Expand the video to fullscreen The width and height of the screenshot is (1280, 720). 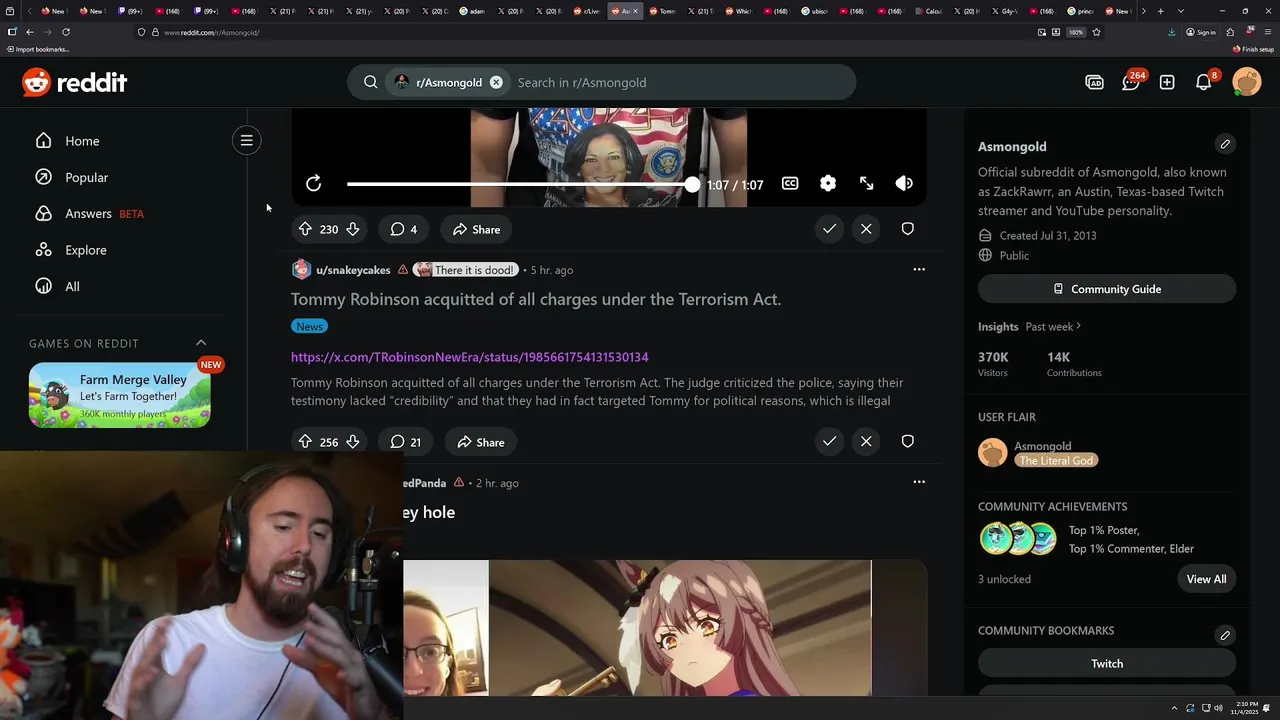pos(866,183)
